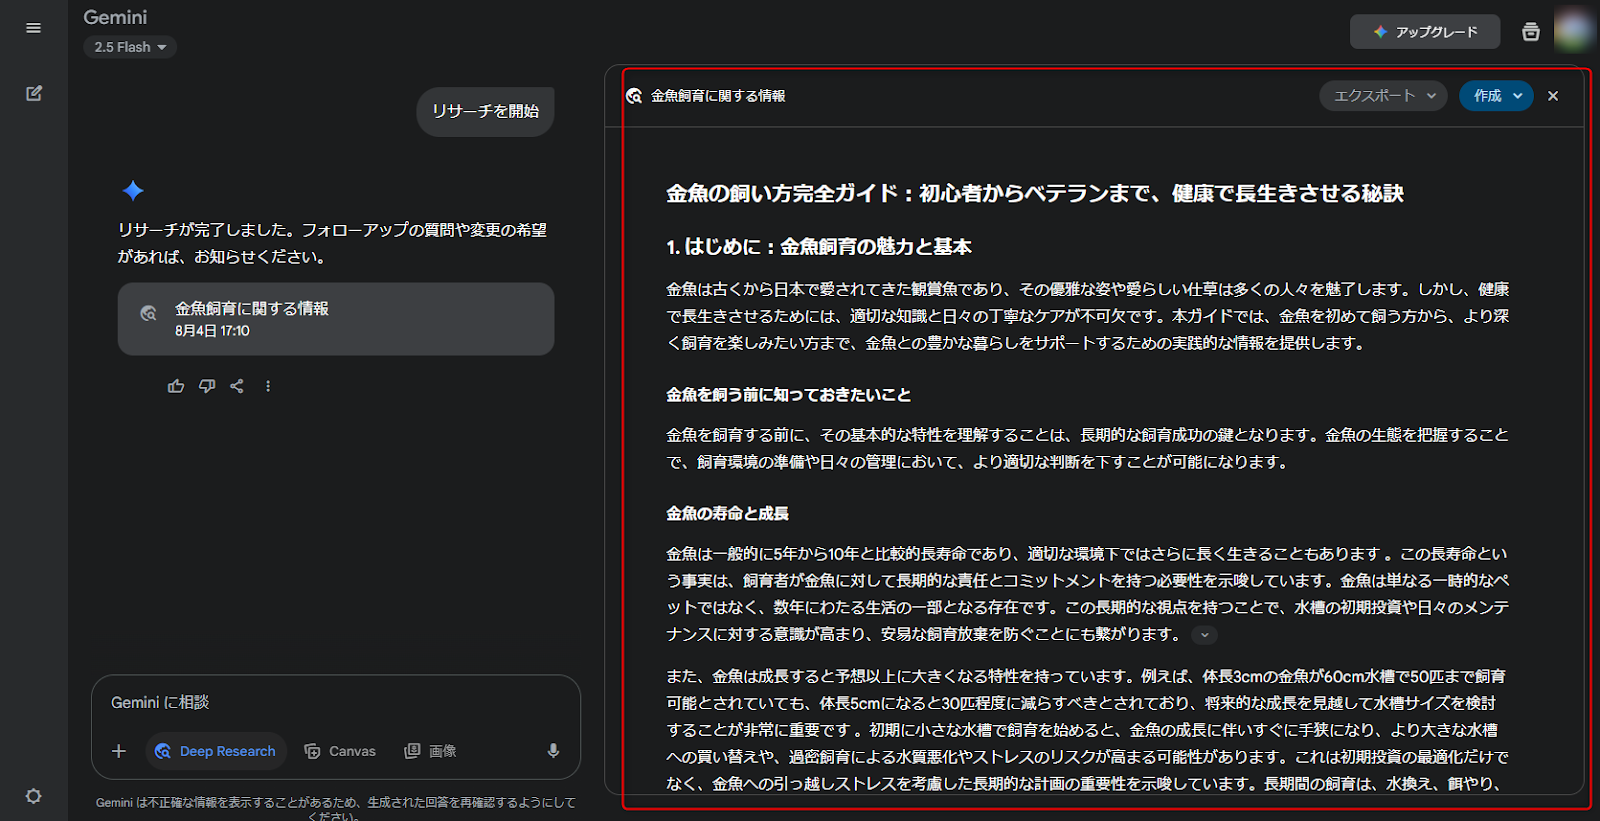Open the 2.5 Flash model dropdown
This screenshot has height=821, width=1600.
coord(130,47)
